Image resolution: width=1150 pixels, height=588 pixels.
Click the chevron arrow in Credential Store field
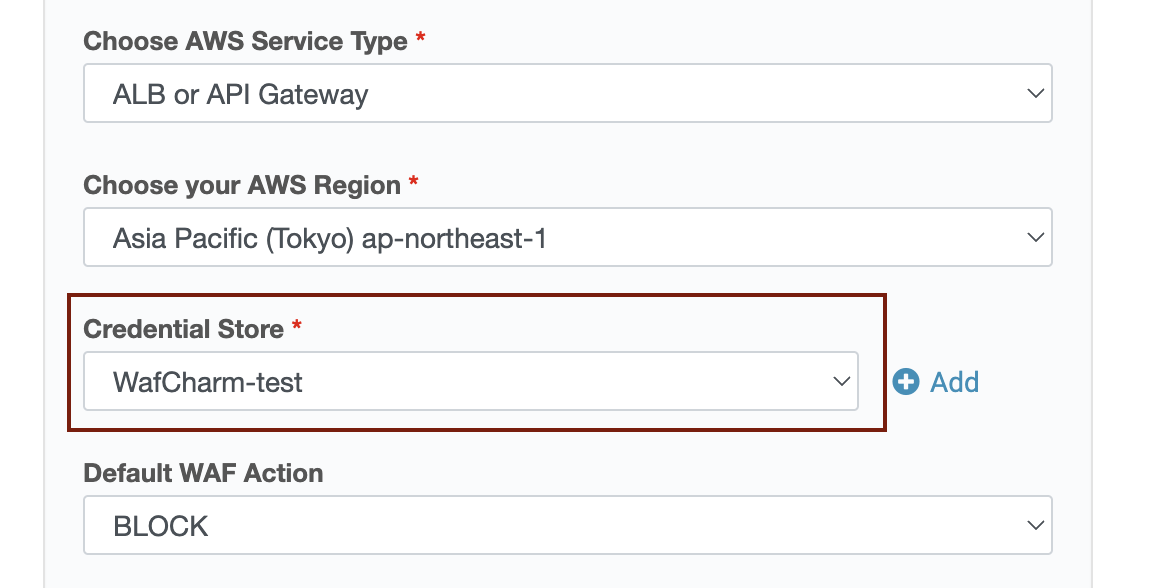tap(841, 381)
